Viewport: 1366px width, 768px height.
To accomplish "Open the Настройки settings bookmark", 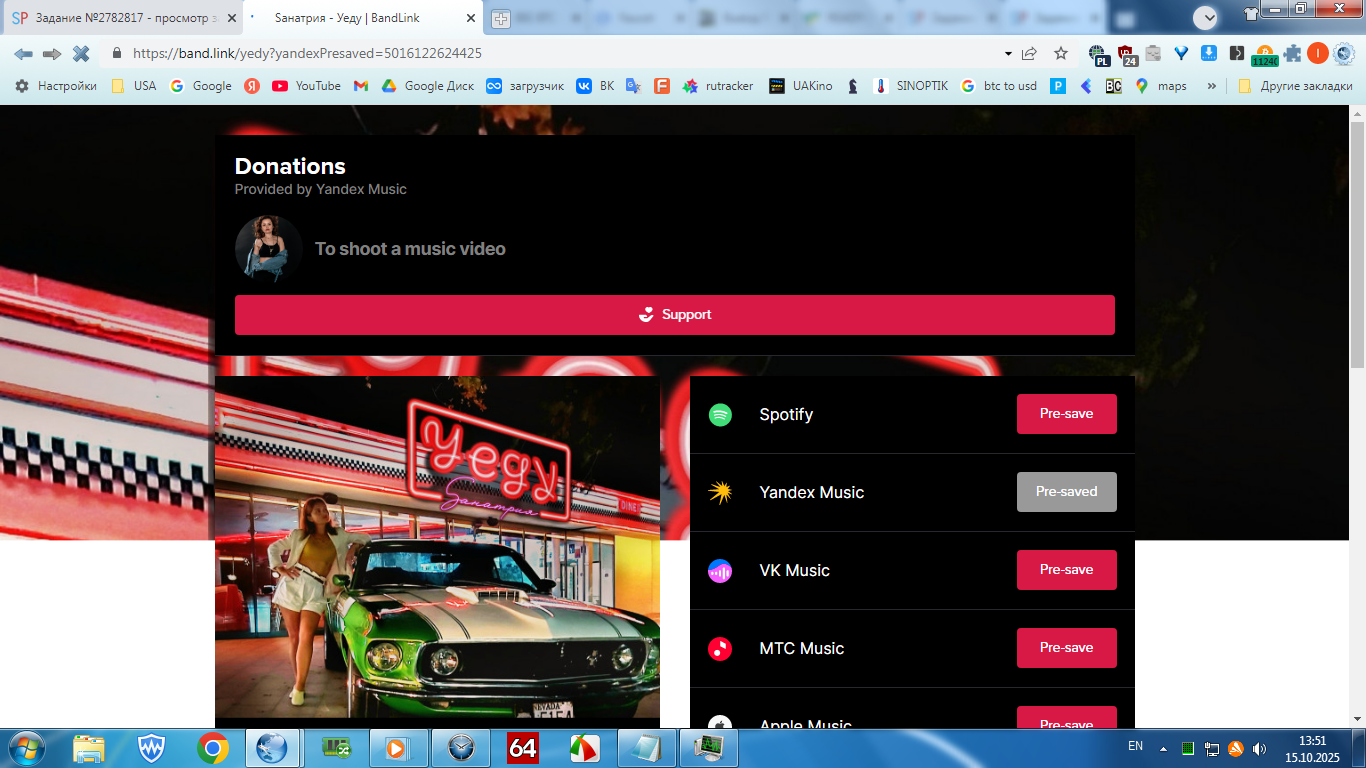I will [x=56, y=86].
